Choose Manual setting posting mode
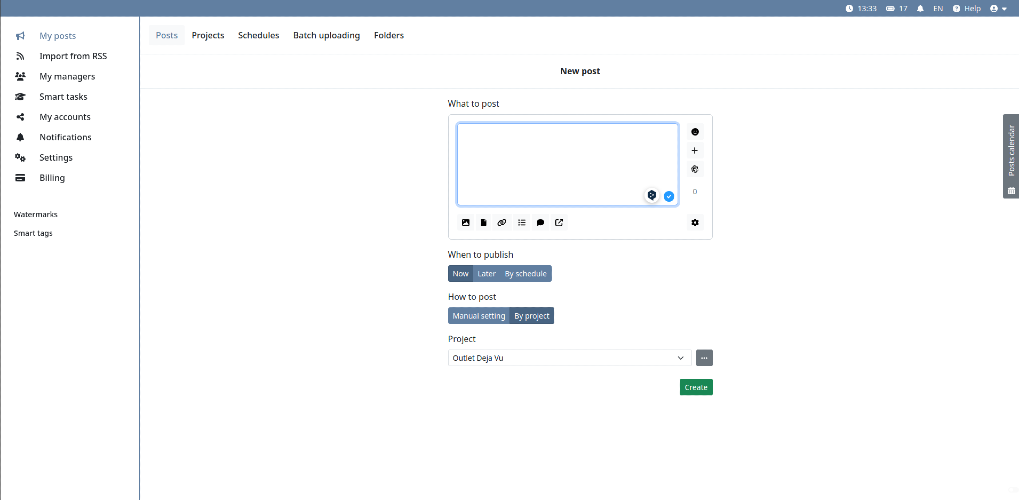 [x=479, y=316]
